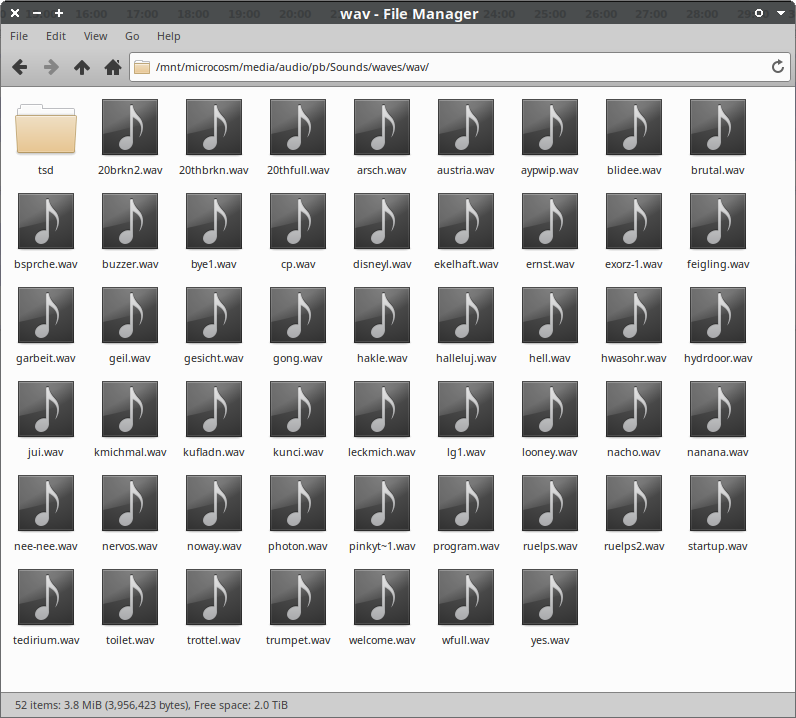Select the toilet.wav audio file
Screen dimensions: 796x718
[130, 598]
